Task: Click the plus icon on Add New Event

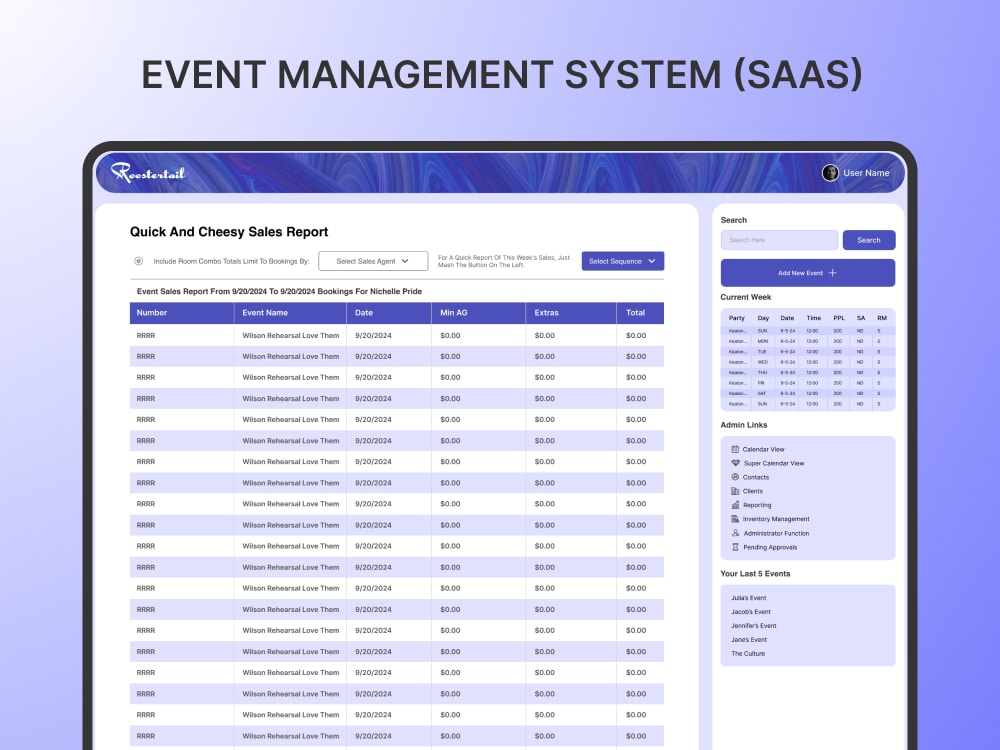Action: click(832, 273)
